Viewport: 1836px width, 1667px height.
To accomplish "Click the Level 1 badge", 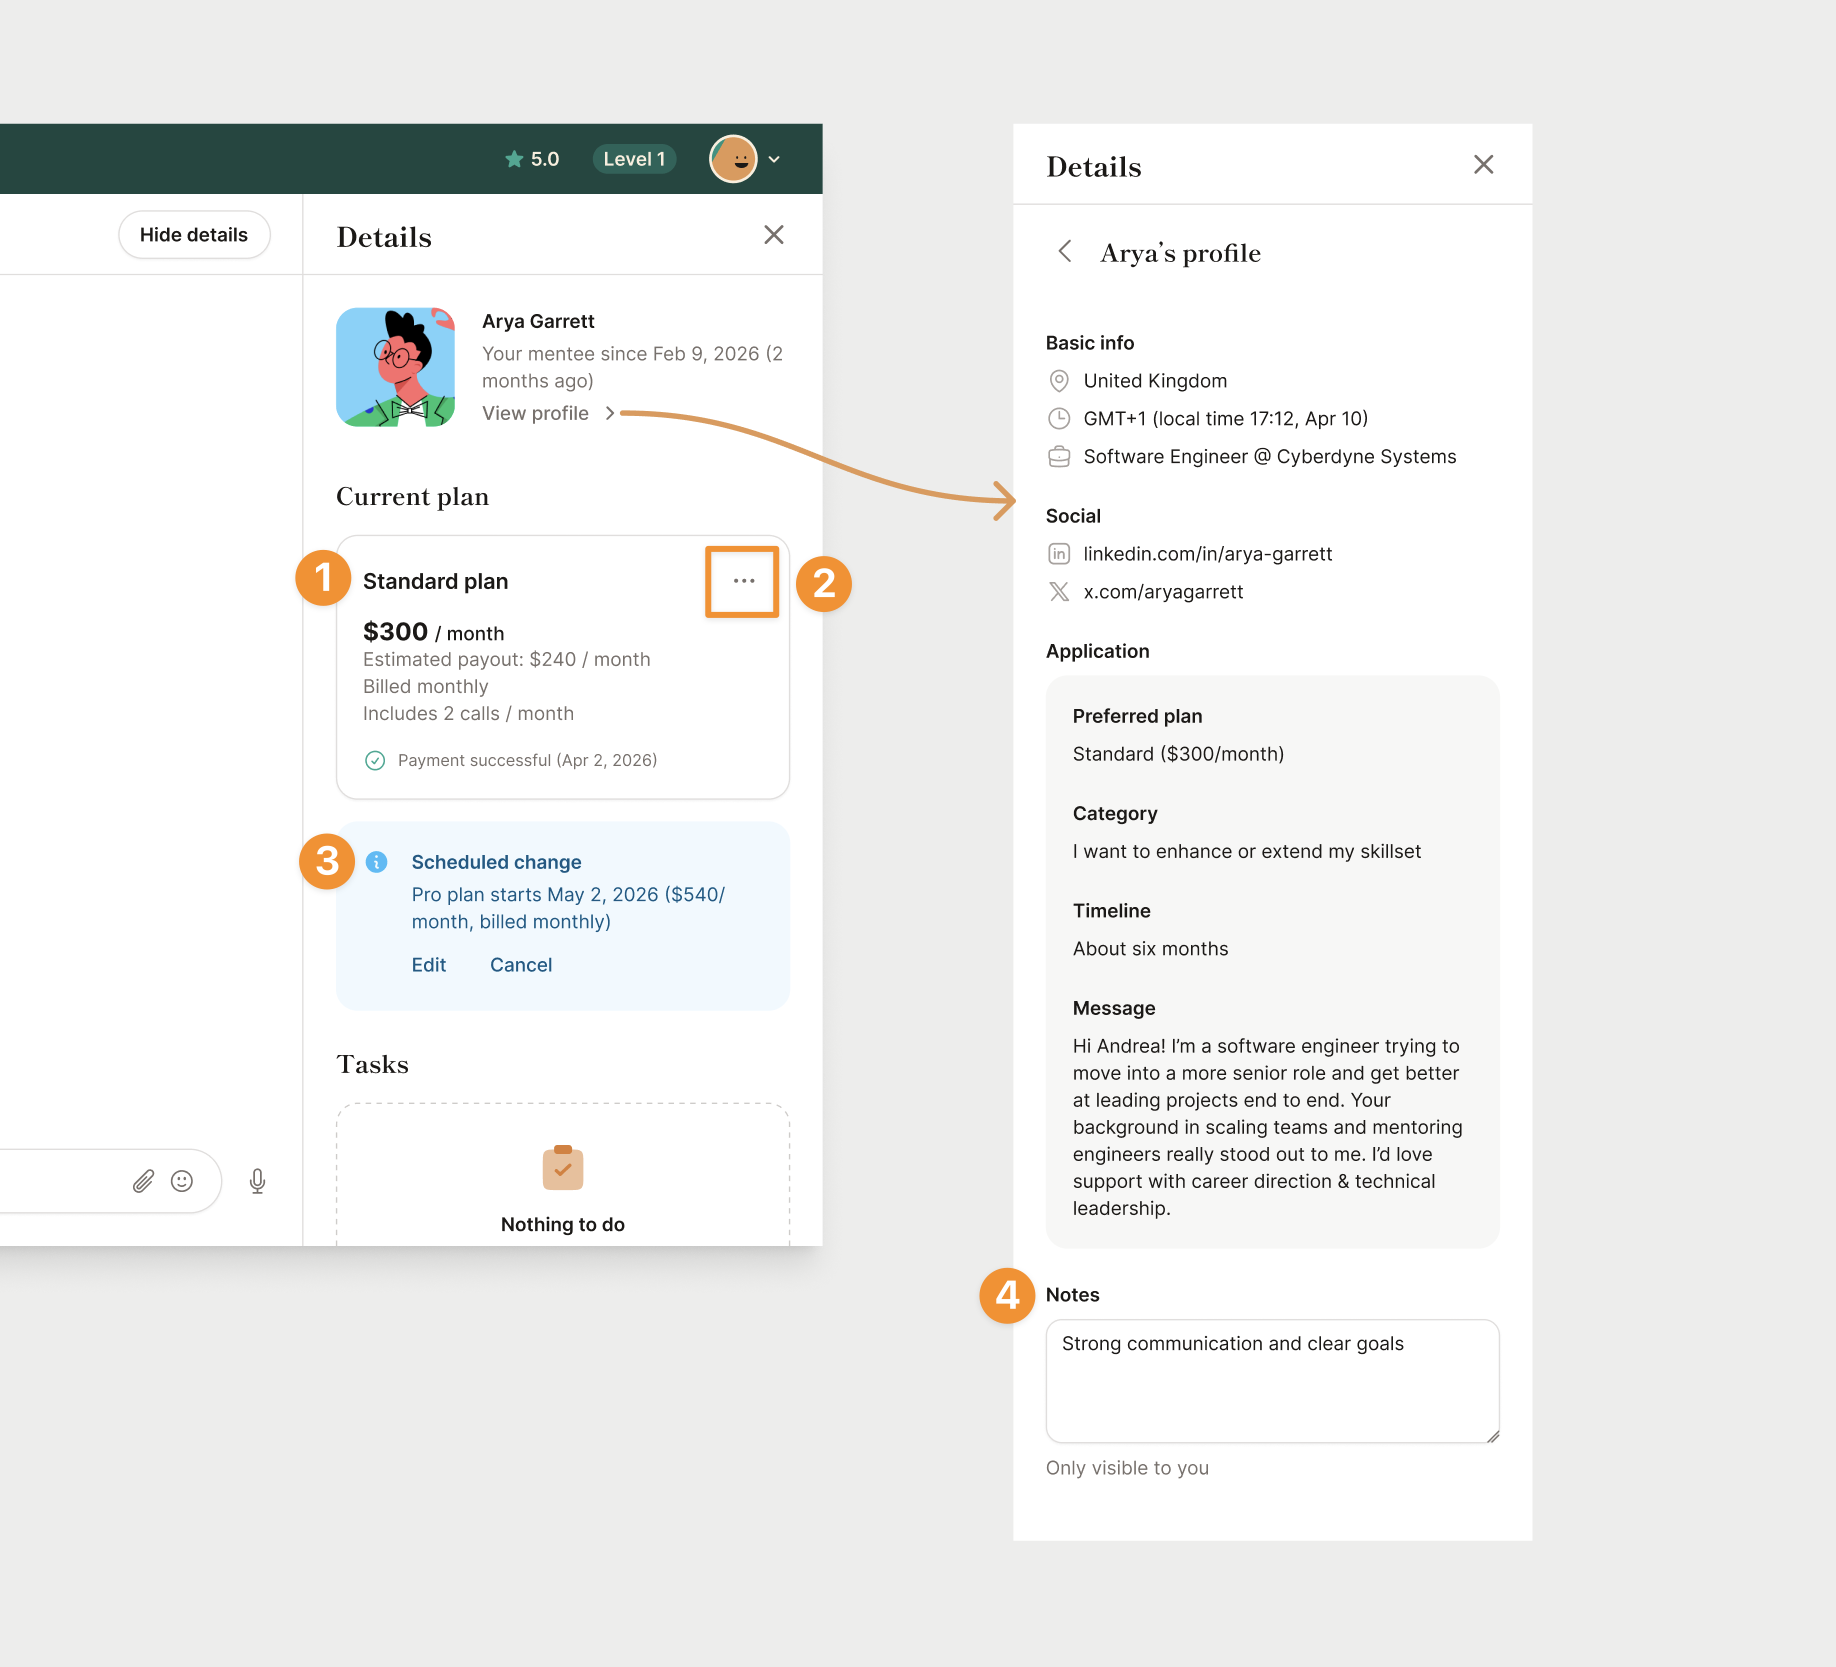I will click(634, 159).
